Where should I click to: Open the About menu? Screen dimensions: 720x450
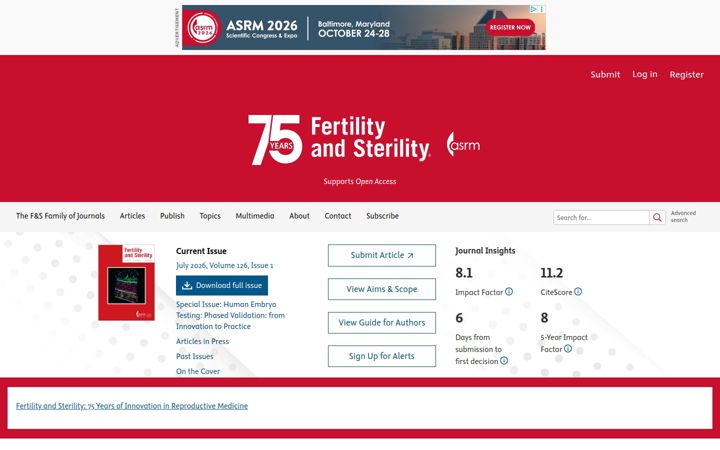(299, 216)
